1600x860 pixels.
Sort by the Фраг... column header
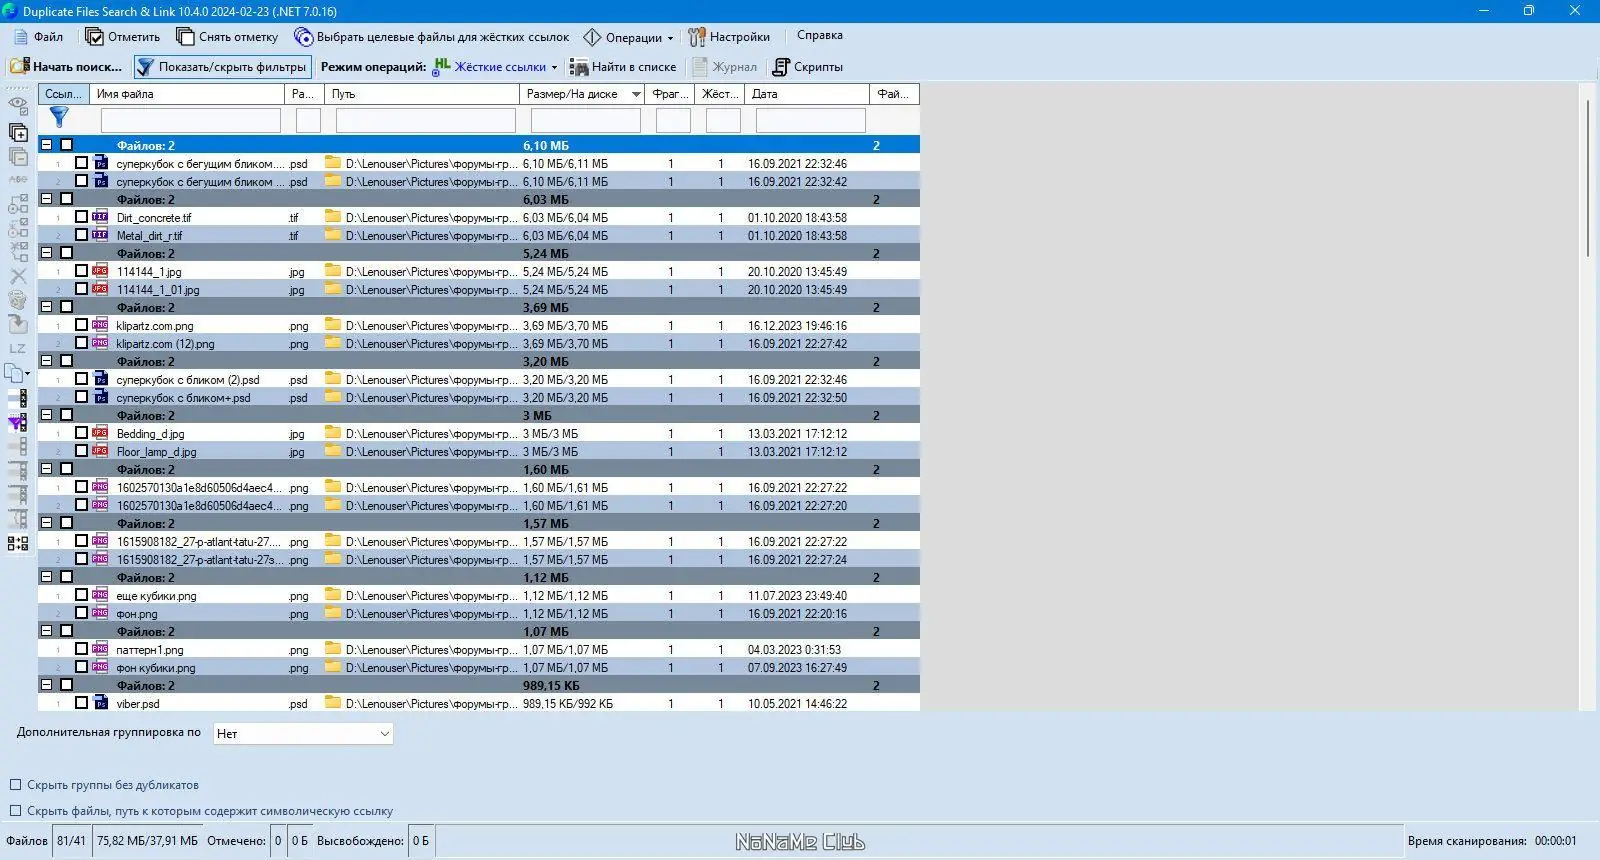(x=670, y=94)
